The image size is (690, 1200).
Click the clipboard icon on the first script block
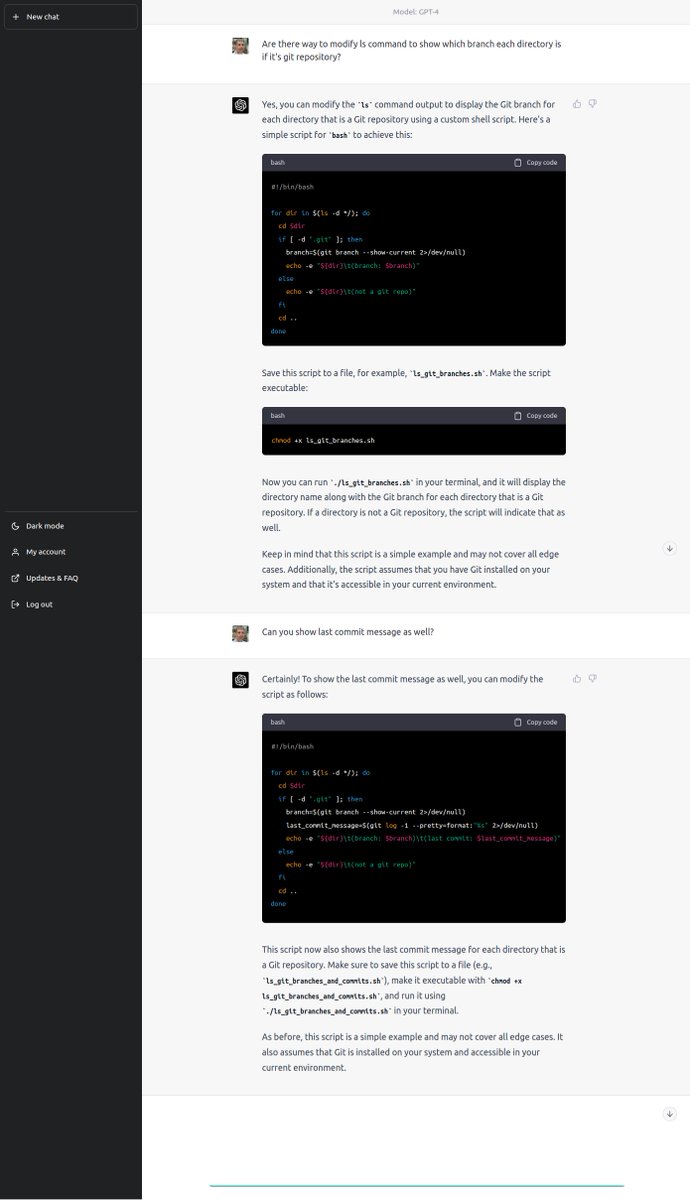click(517, 162)
